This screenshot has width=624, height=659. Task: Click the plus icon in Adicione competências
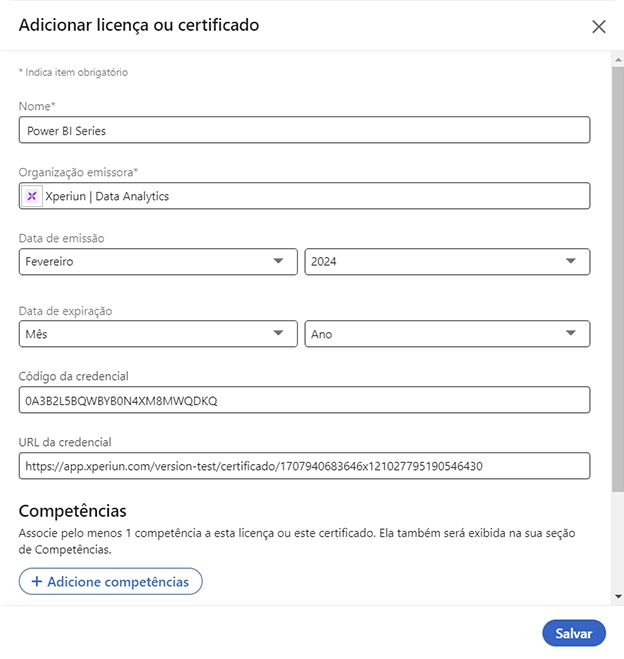click(x=37, y=581)
